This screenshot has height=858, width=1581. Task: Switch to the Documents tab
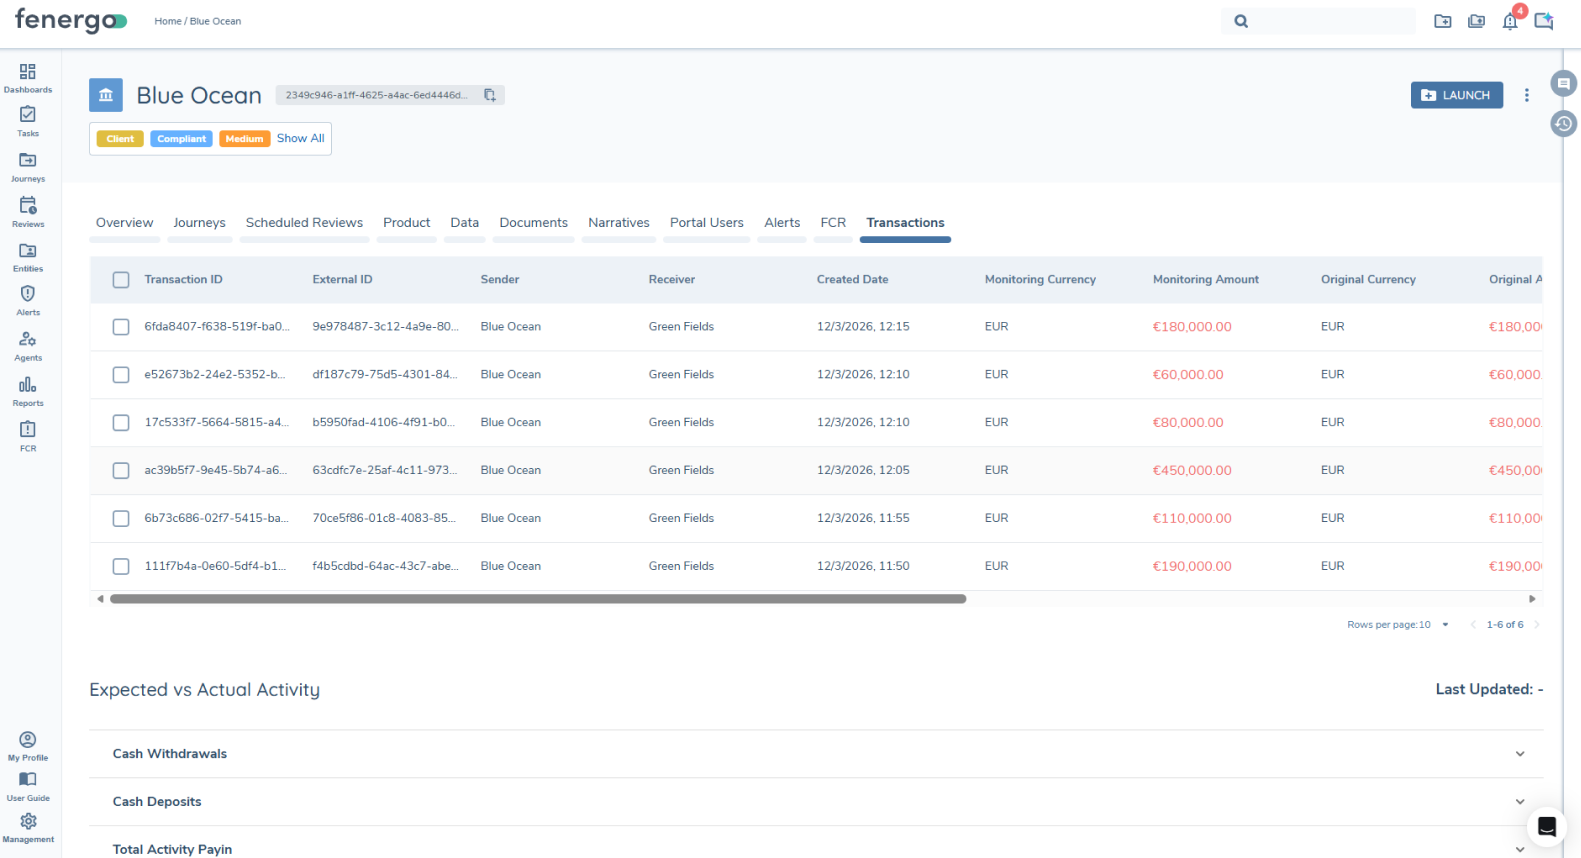533,223
